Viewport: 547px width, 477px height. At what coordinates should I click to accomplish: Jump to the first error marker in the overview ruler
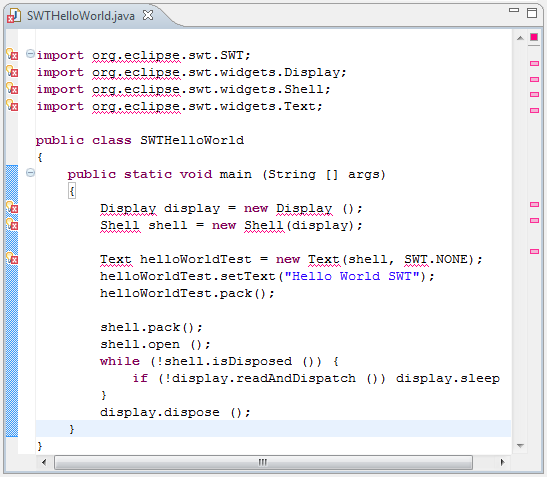coord(534,64)
